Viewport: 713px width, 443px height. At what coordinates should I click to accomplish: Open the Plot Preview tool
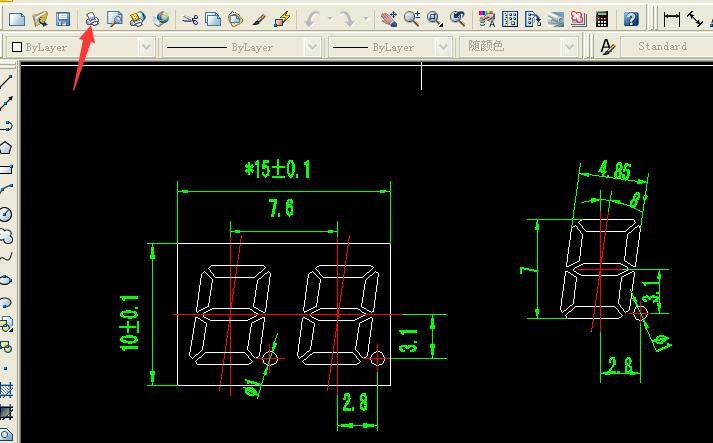tap(115, 19)
